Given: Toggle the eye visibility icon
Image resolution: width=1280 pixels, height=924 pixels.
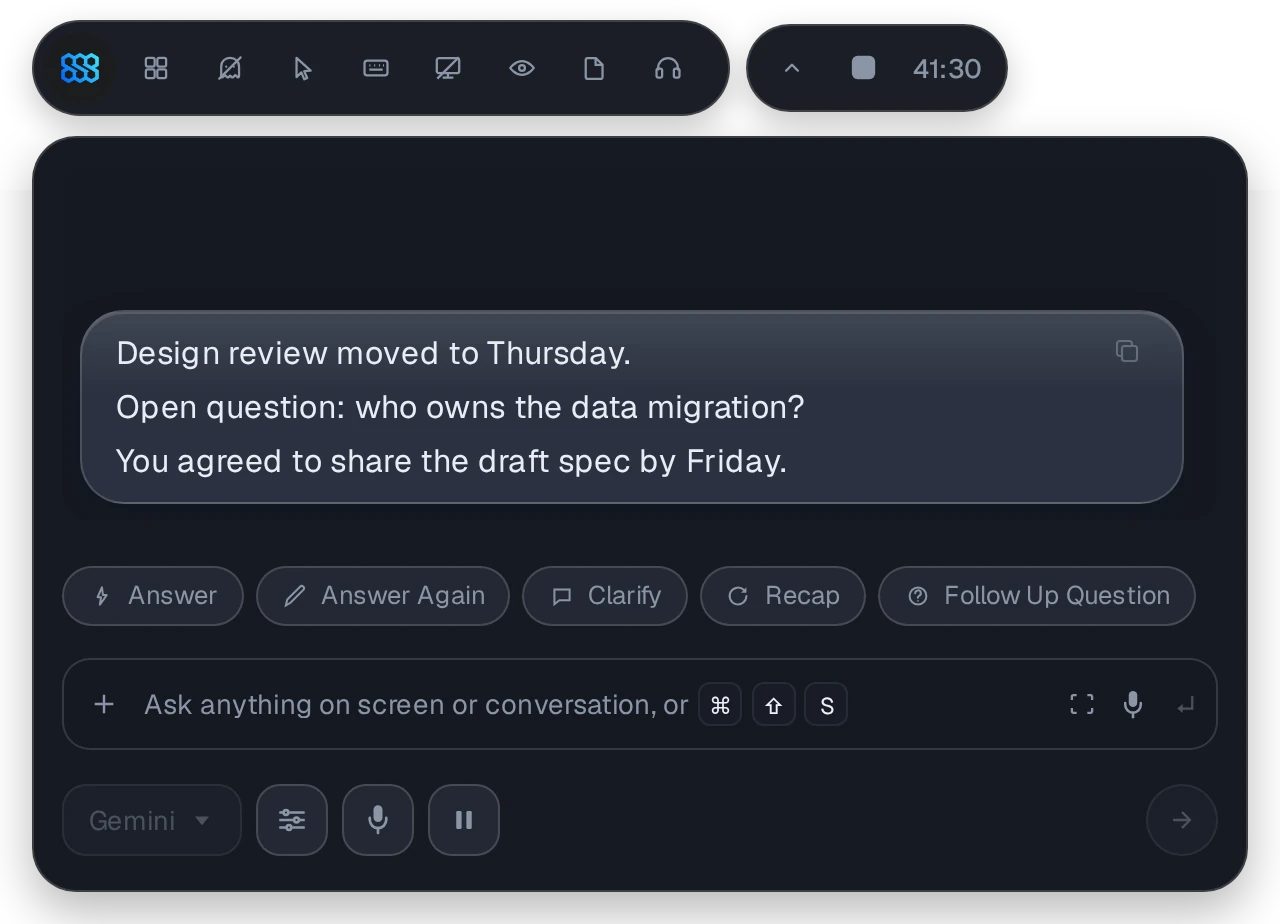Looking at the screenshot, I should pos(522,68).
